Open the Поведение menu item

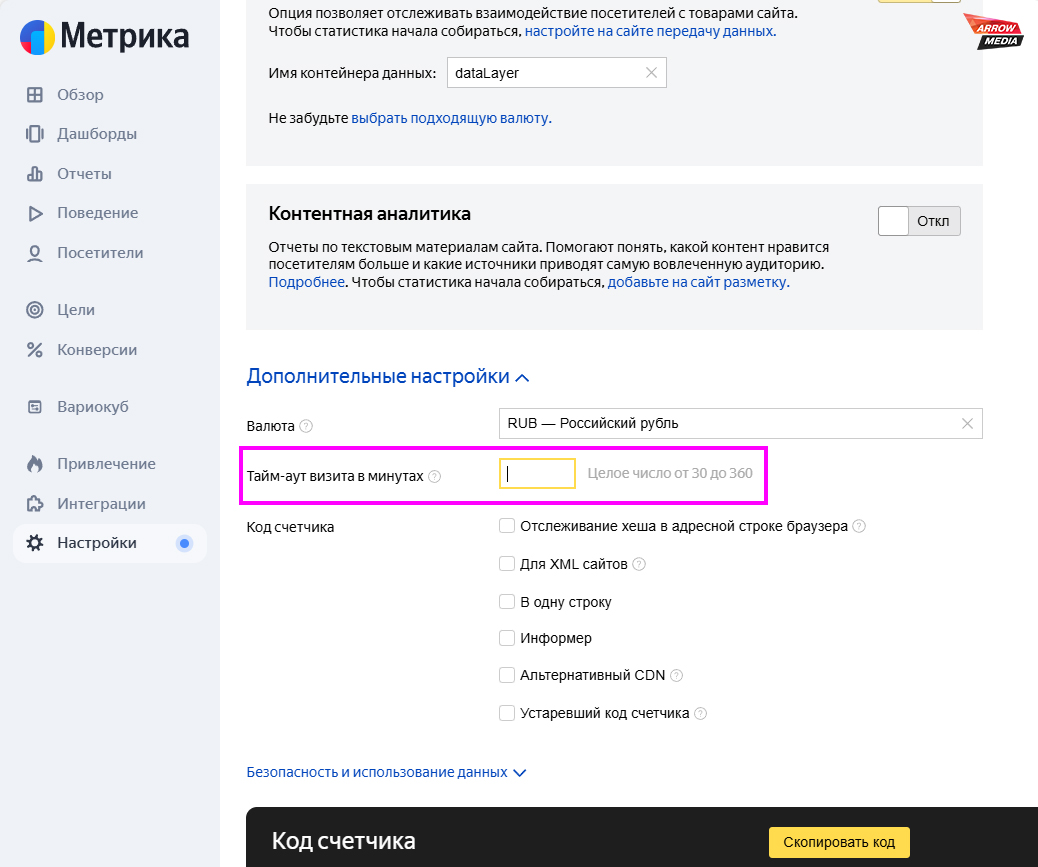point(97,213)
